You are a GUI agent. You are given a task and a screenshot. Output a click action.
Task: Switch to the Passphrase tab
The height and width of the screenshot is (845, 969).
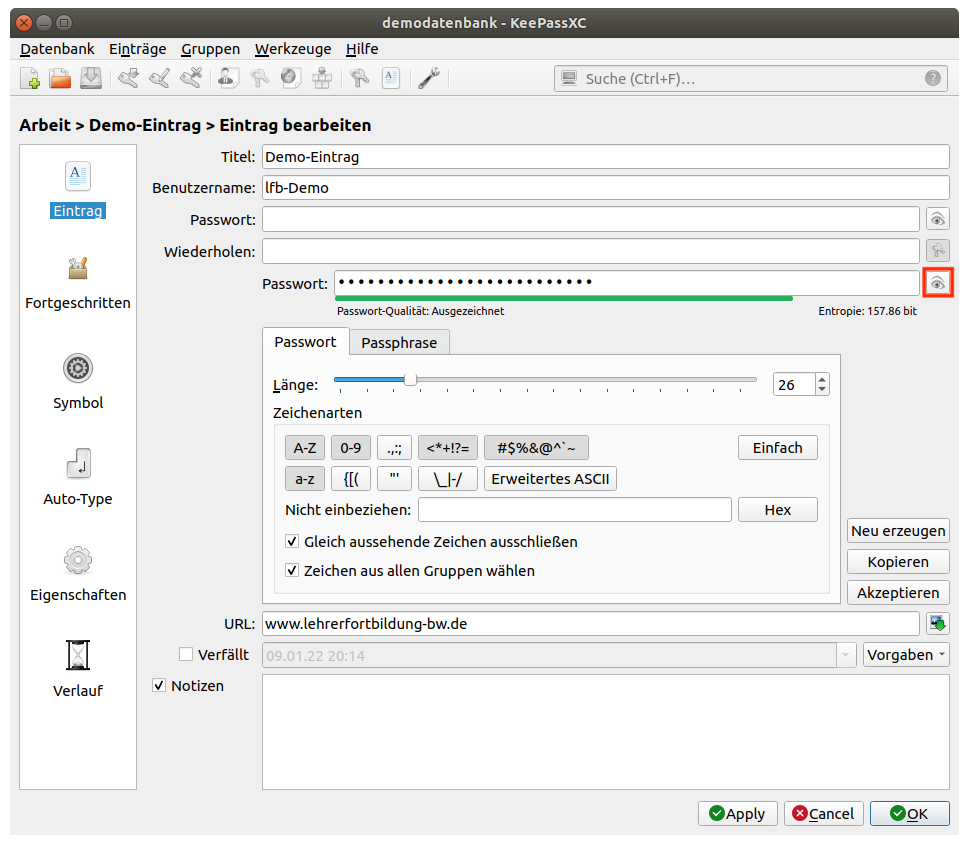pos(399,343)
